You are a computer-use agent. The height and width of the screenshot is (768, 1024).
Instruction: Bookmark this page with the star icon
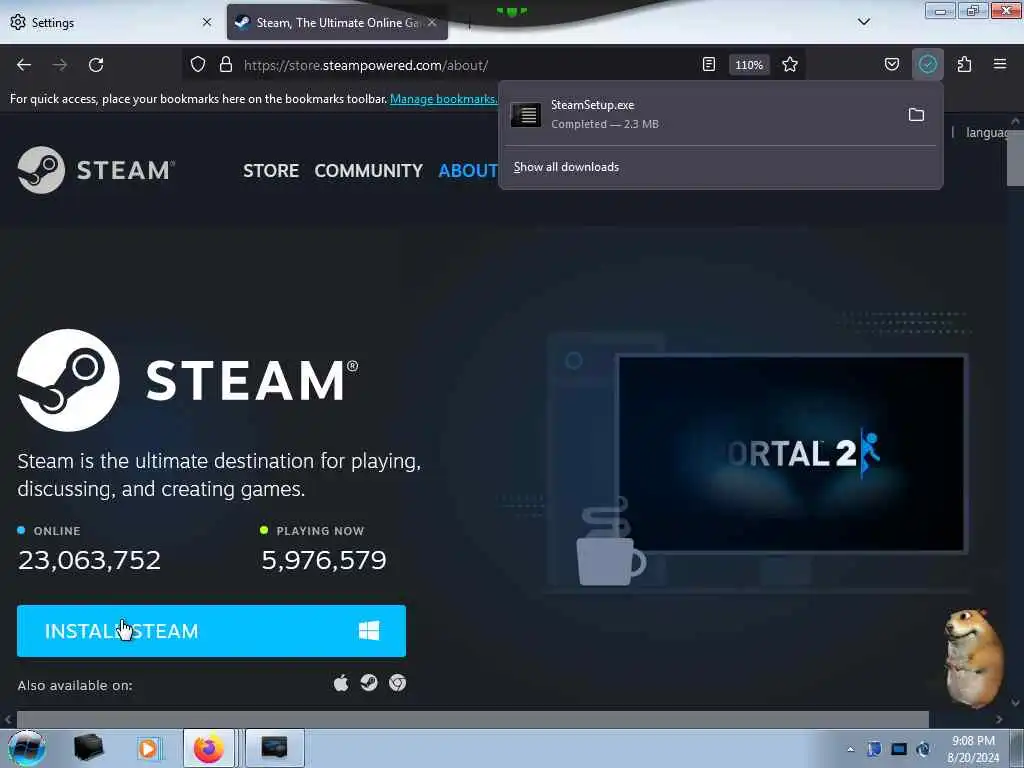click(790, 65)
